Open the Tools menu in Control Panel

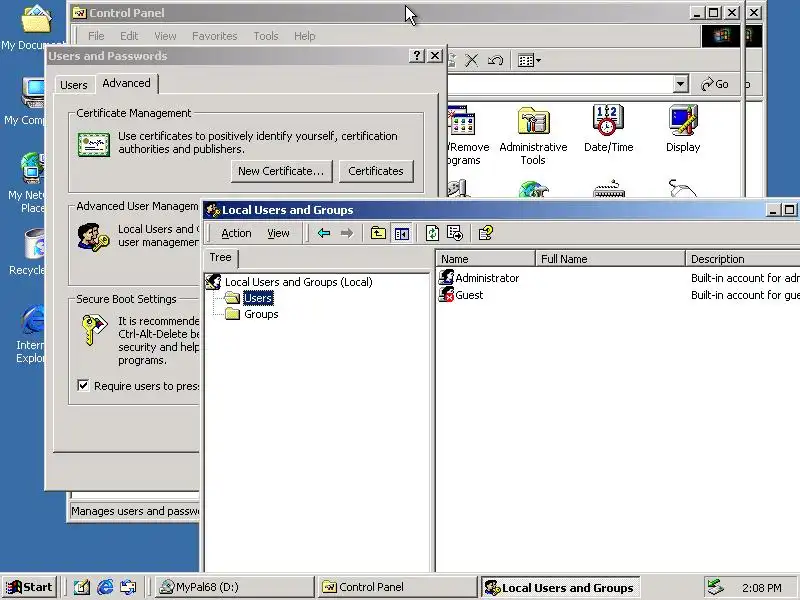[x=266, y=36]
